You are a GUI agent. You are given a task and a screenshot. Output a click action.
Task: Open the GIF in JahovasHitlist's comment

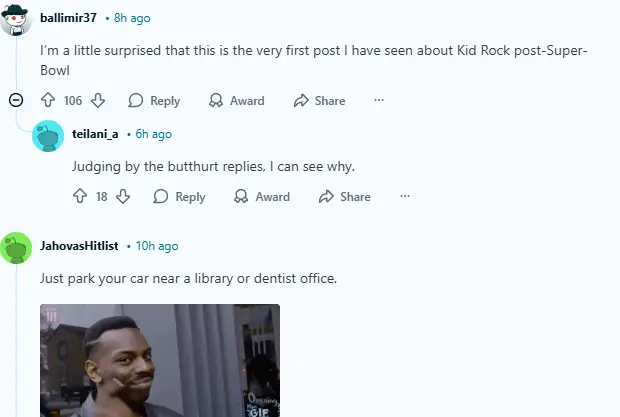click(160, 360)
